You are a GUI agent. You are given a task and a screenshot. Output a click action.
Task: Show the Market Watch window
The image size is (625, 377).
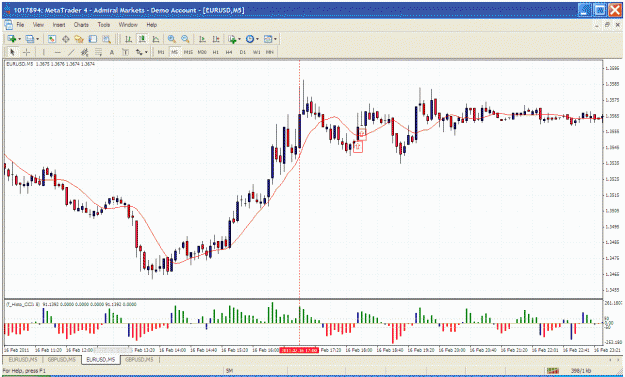coord(52,39)
